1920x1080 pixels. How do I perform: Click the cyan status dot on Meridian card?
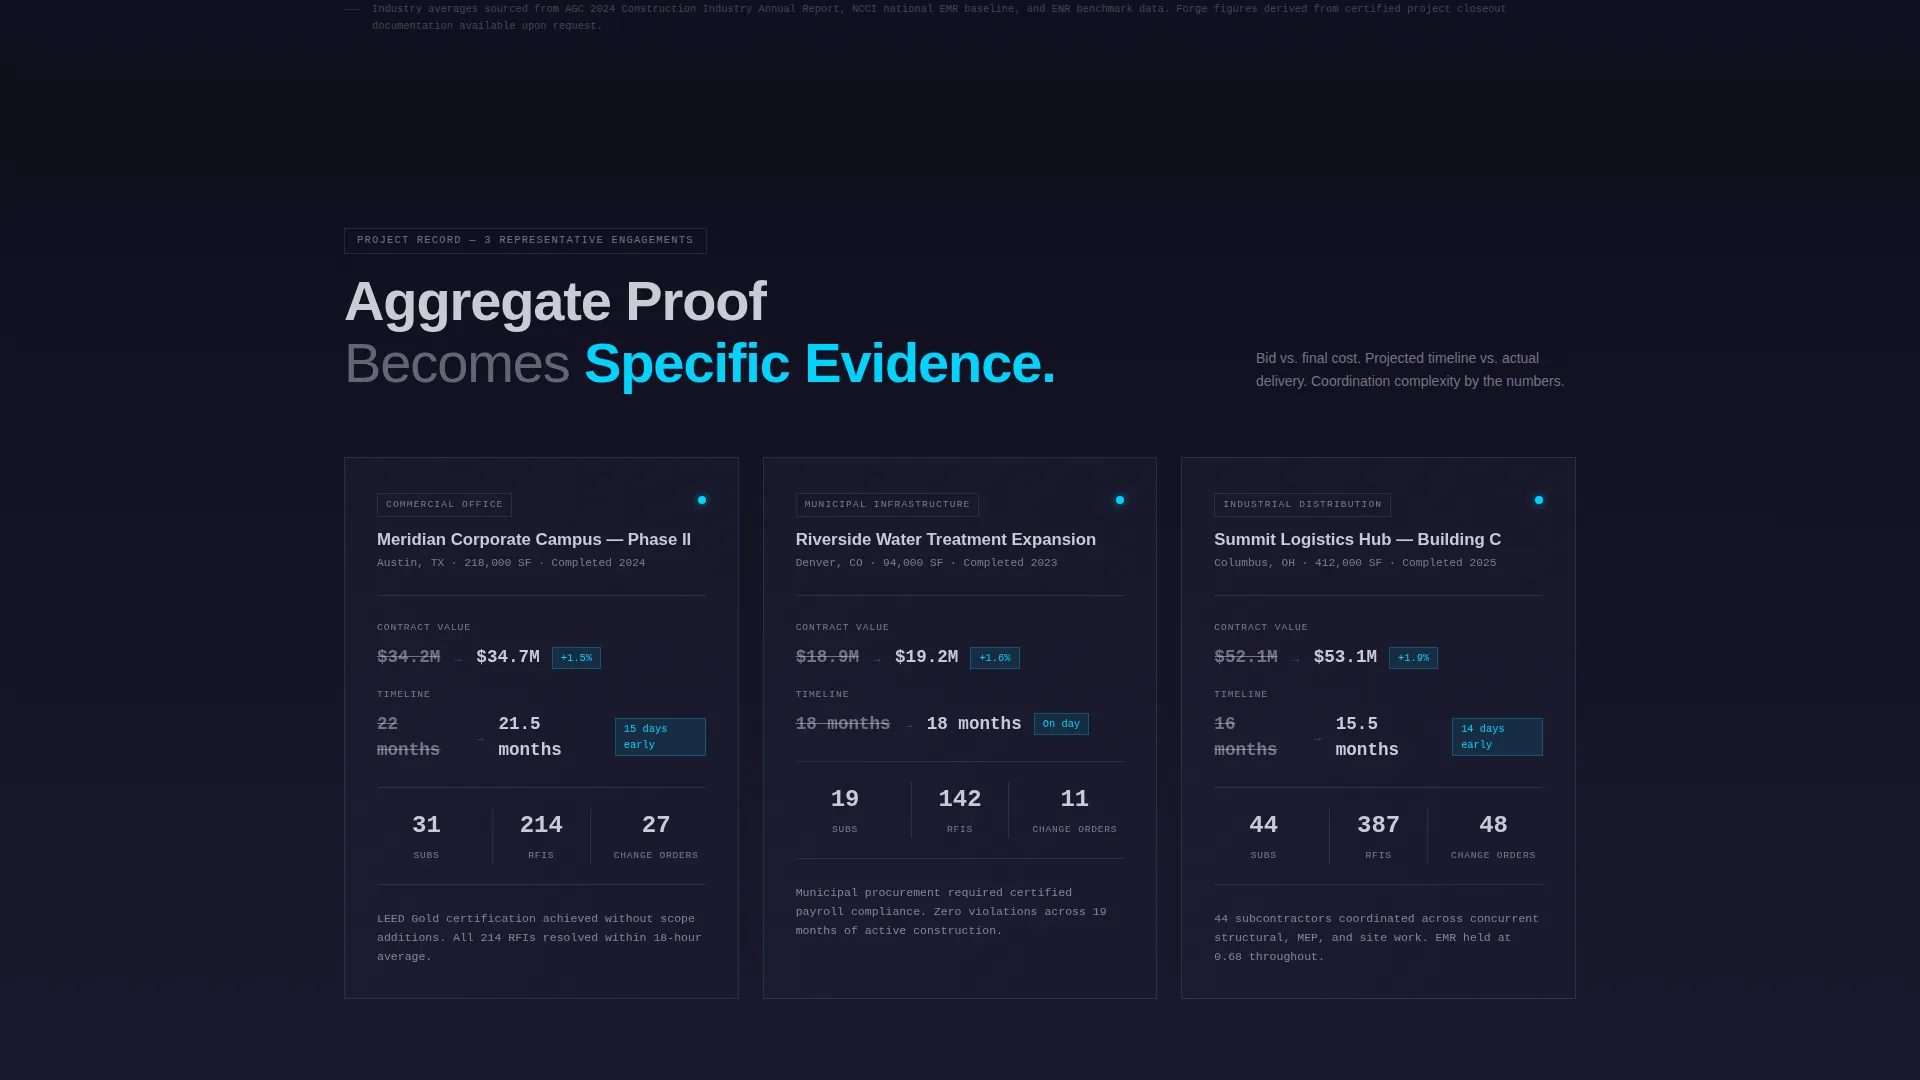[702, 500]
